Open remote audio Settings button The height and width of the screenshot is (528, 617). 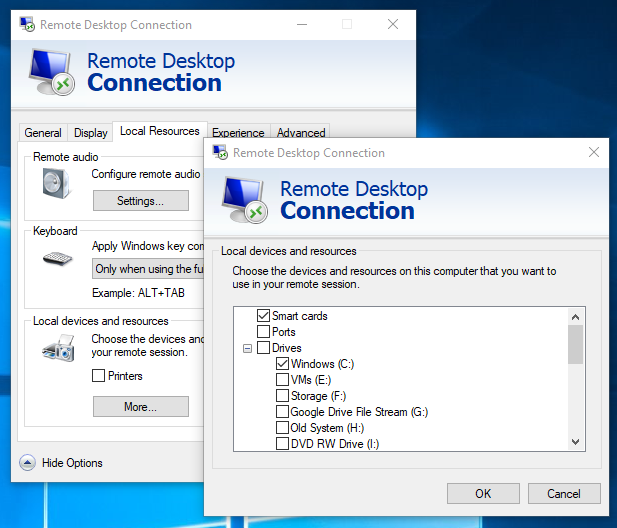point(141,201)
